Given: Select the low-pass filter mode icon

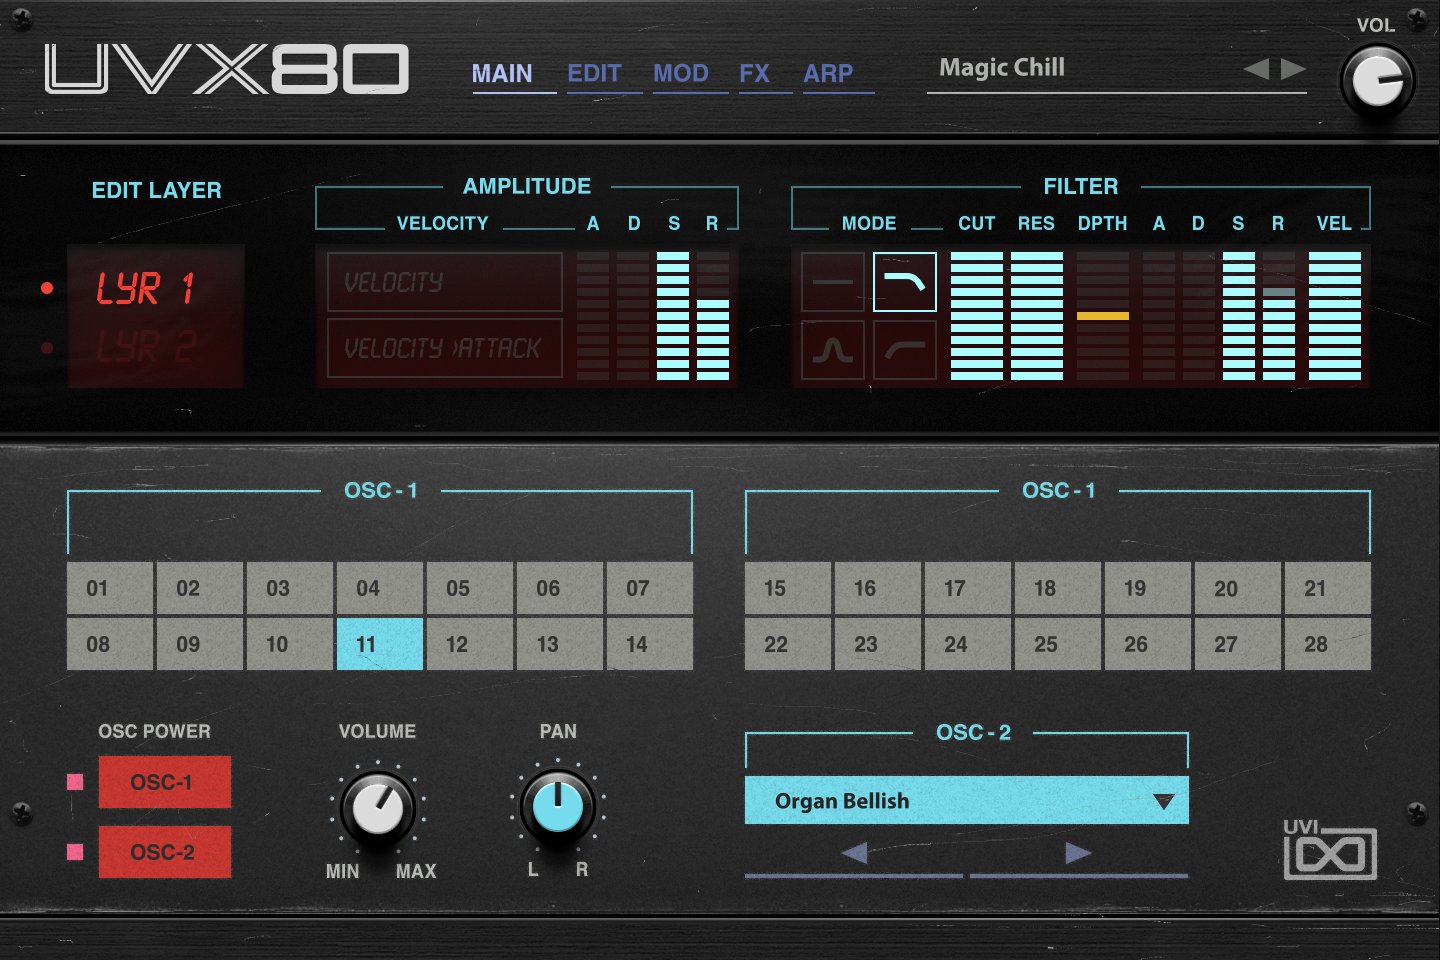Looking at the screenshot, I should pos(904,281).
